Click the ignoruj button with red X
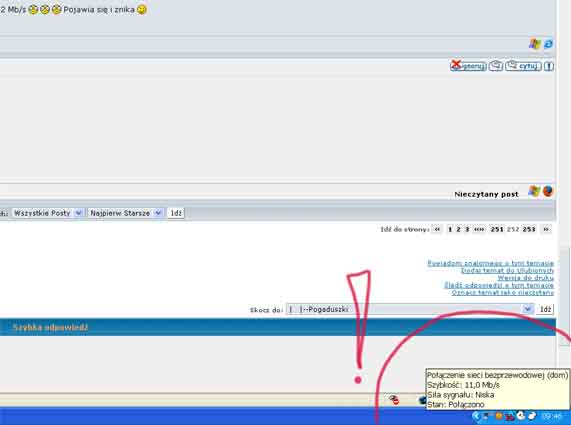The height and width of the screenshot is (425, 571). (468, 66)
